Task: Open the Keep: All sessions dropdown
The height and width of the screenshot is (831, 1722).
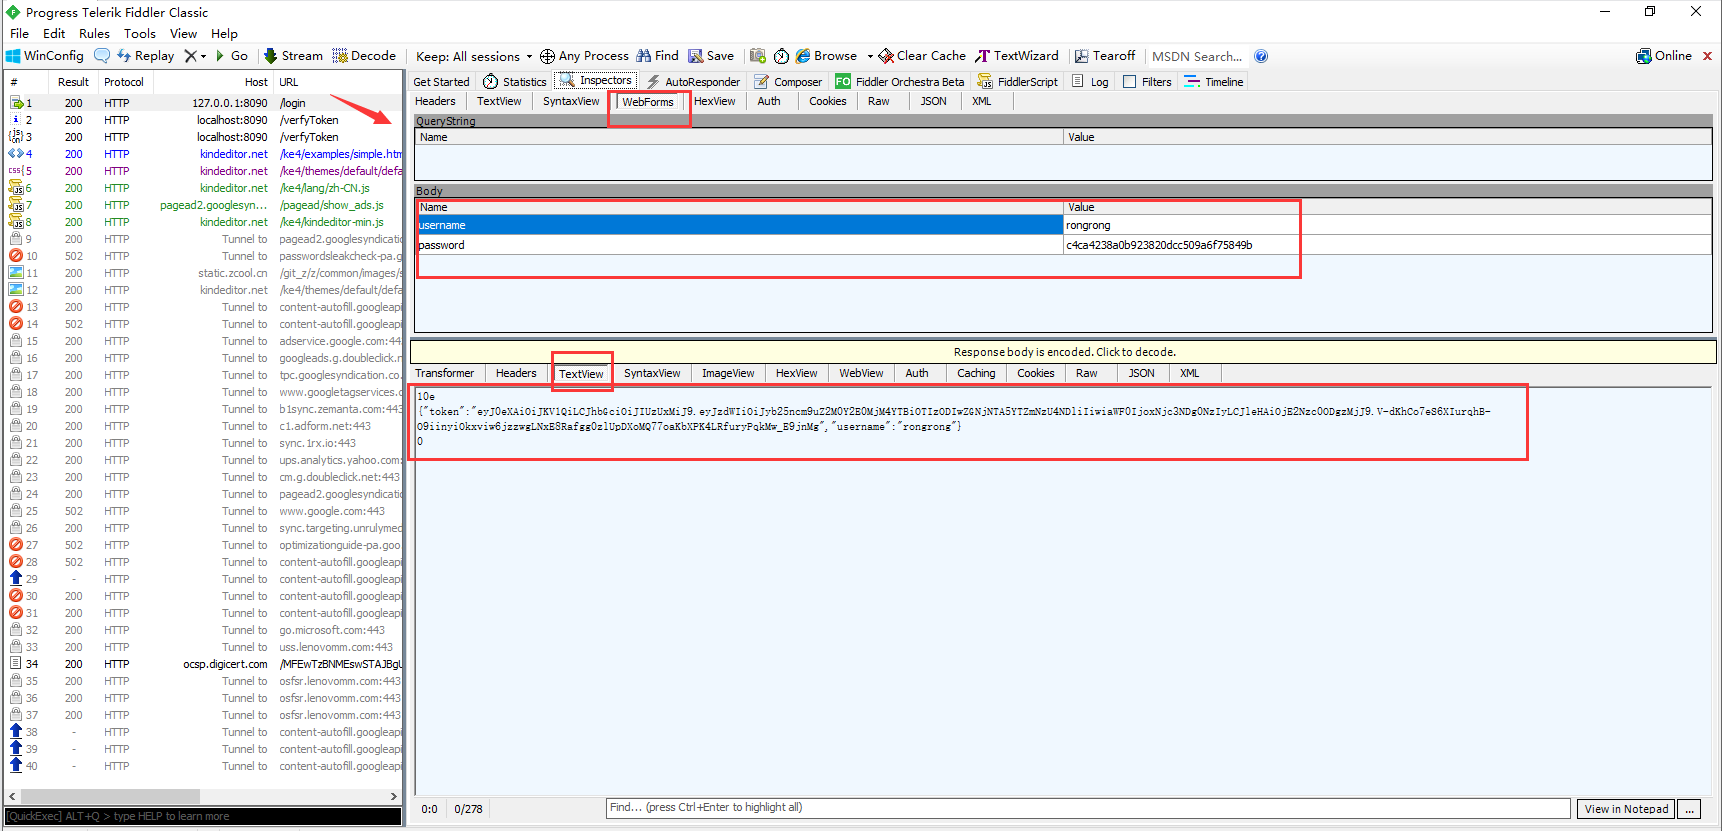Action: 474,56
